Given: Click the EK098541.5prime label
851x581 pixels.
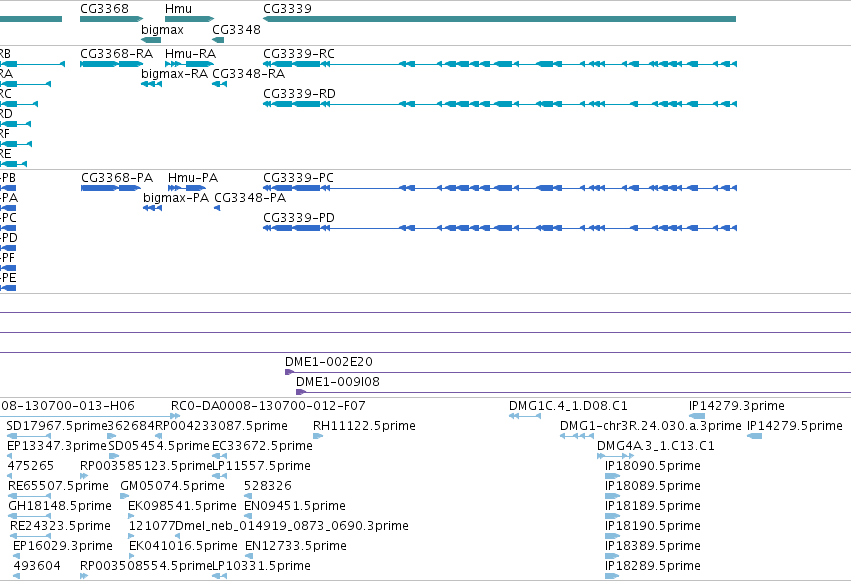Looking at the screenshot, I should [x=182, y=506].
